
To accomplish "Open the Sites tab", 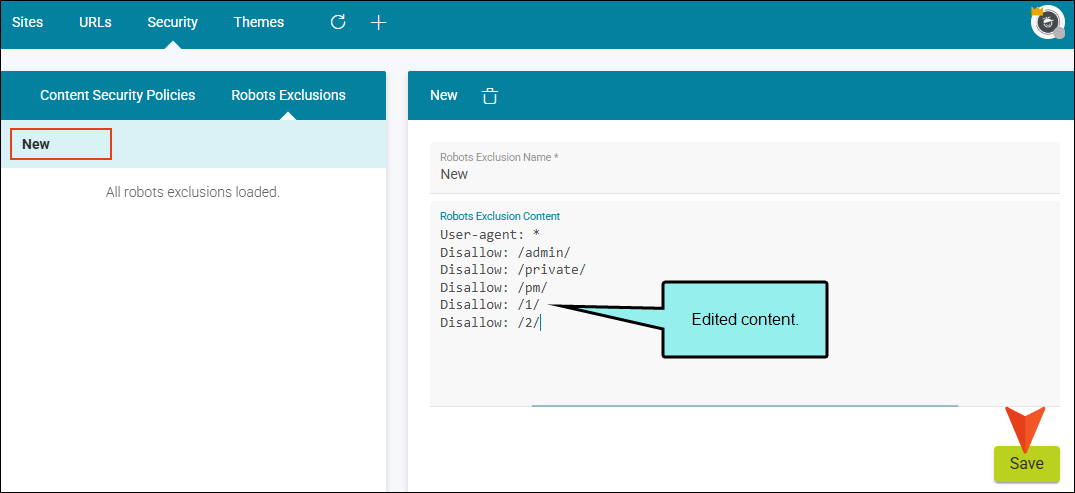I will click(27, 22).
